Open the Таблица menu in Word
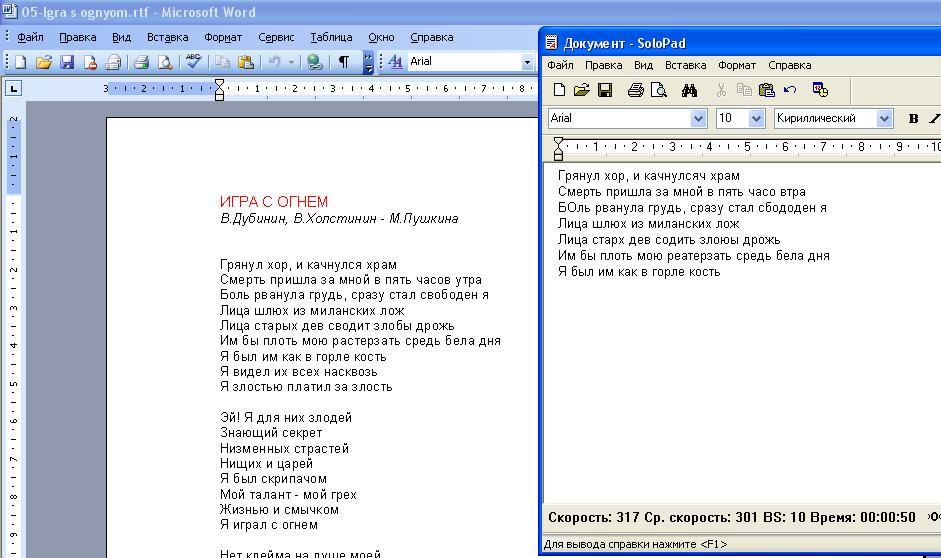941x558 pixels. tap(331, 37)
